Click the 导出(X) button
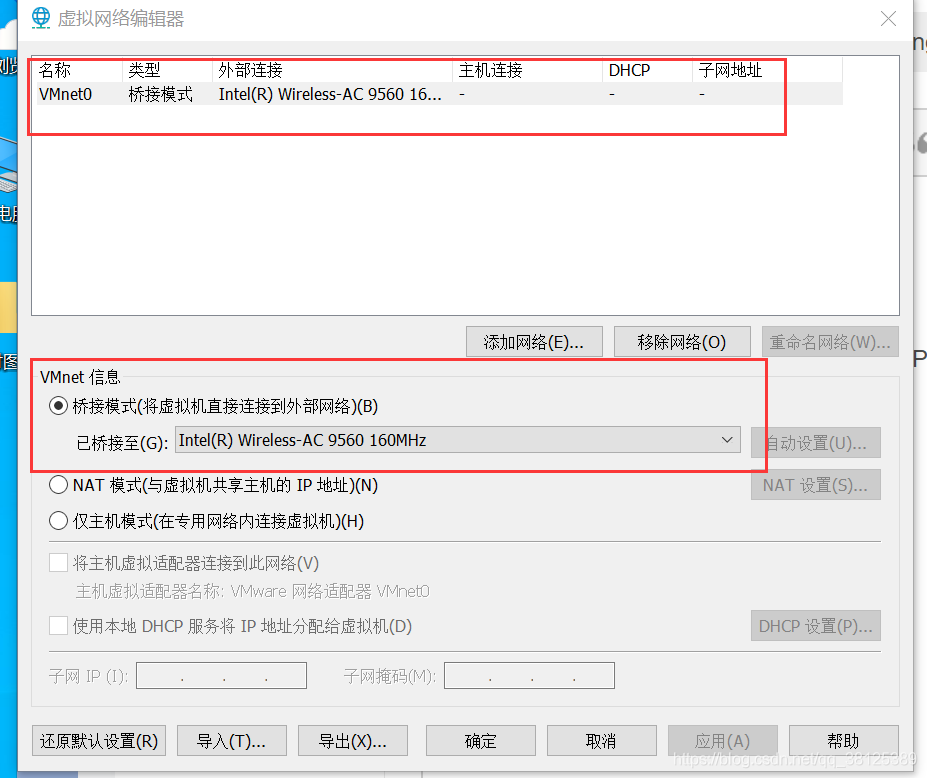The height and width of the screenshot is (778, 927). (352, 740)
